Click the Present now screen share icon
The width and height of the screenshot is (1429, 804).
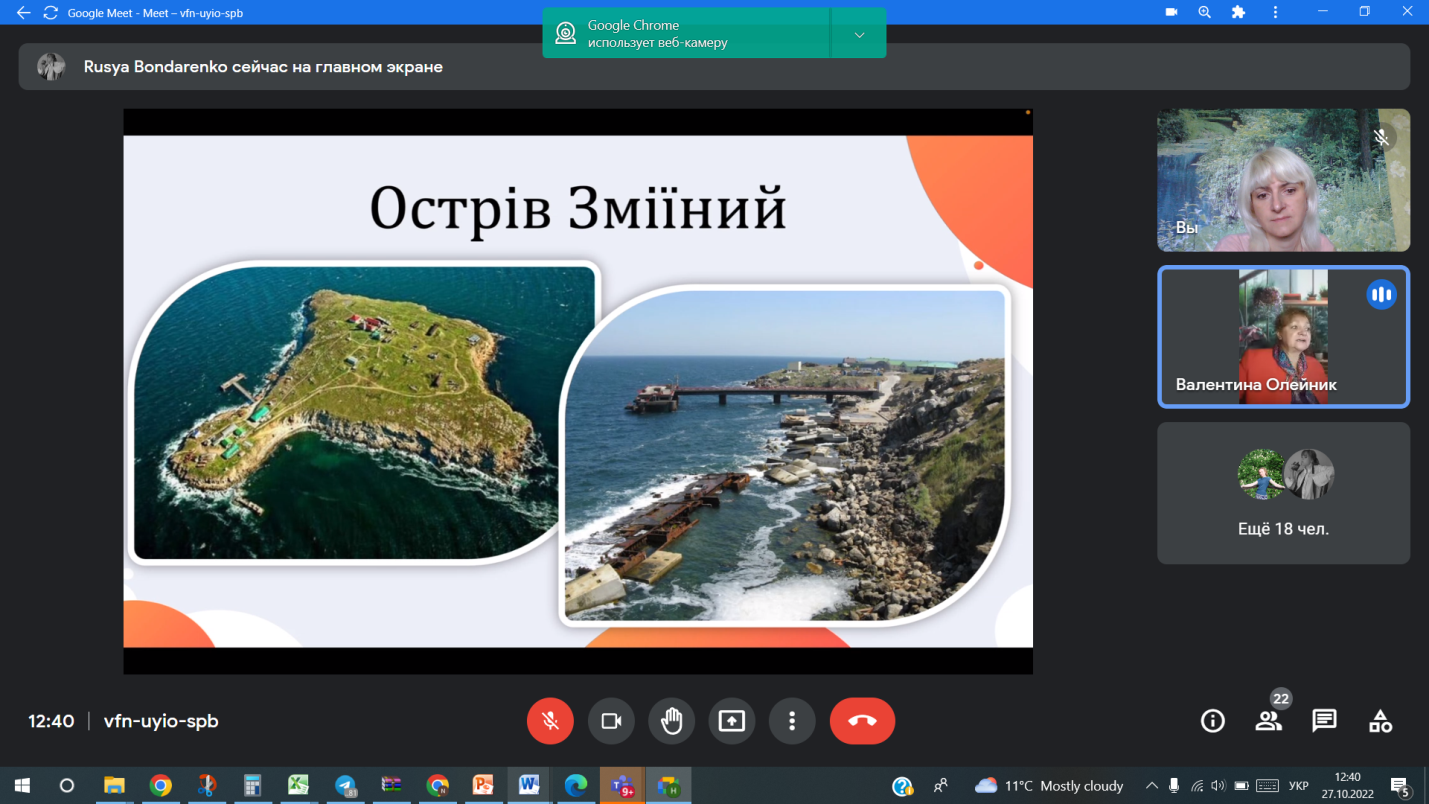732,721
